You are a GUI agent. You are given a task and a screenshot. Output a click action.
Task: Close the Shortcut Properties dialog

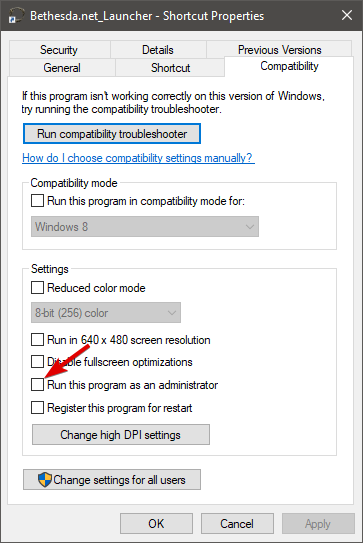347,15
